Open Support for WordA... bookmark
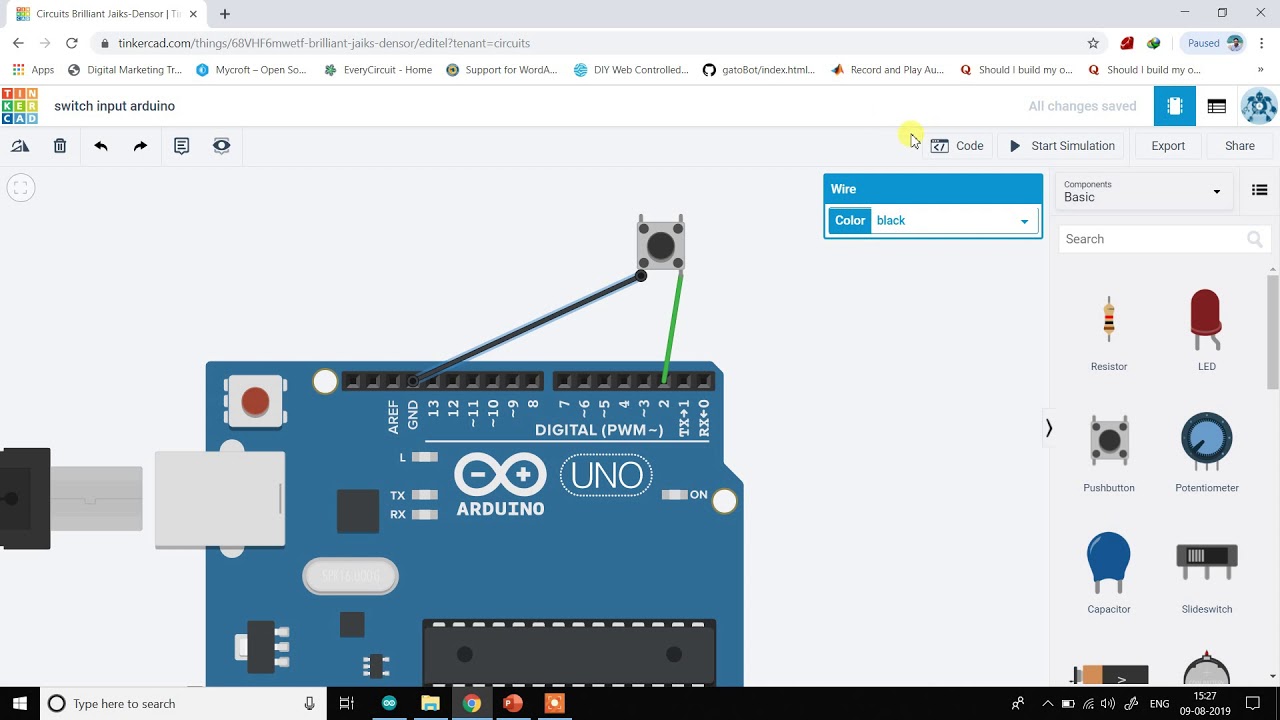Image resolution: width=1280 pixels, height=720 pixels. [x=501, y=70]
